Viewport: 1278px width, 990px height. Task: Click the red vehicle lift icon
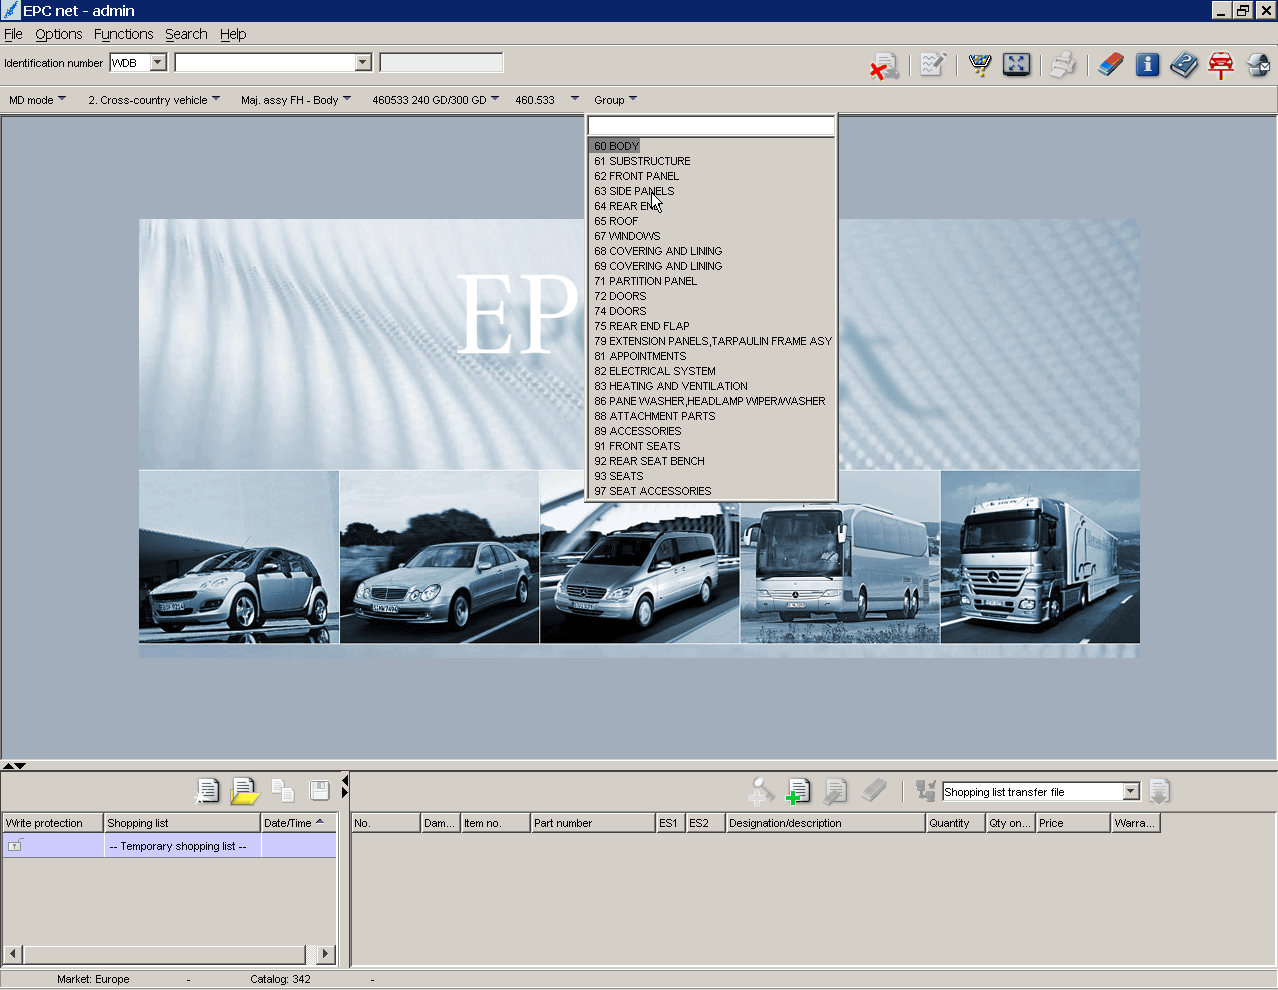pos(1220,64)
